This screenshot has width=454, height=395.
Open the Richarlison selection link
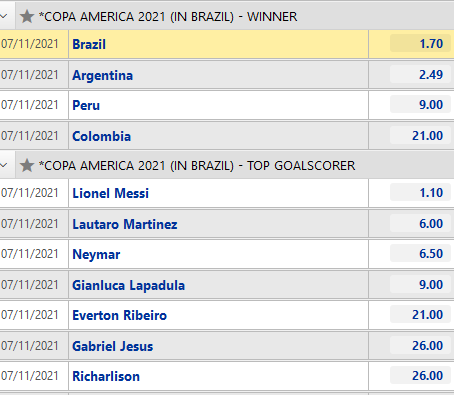(106, 376)
